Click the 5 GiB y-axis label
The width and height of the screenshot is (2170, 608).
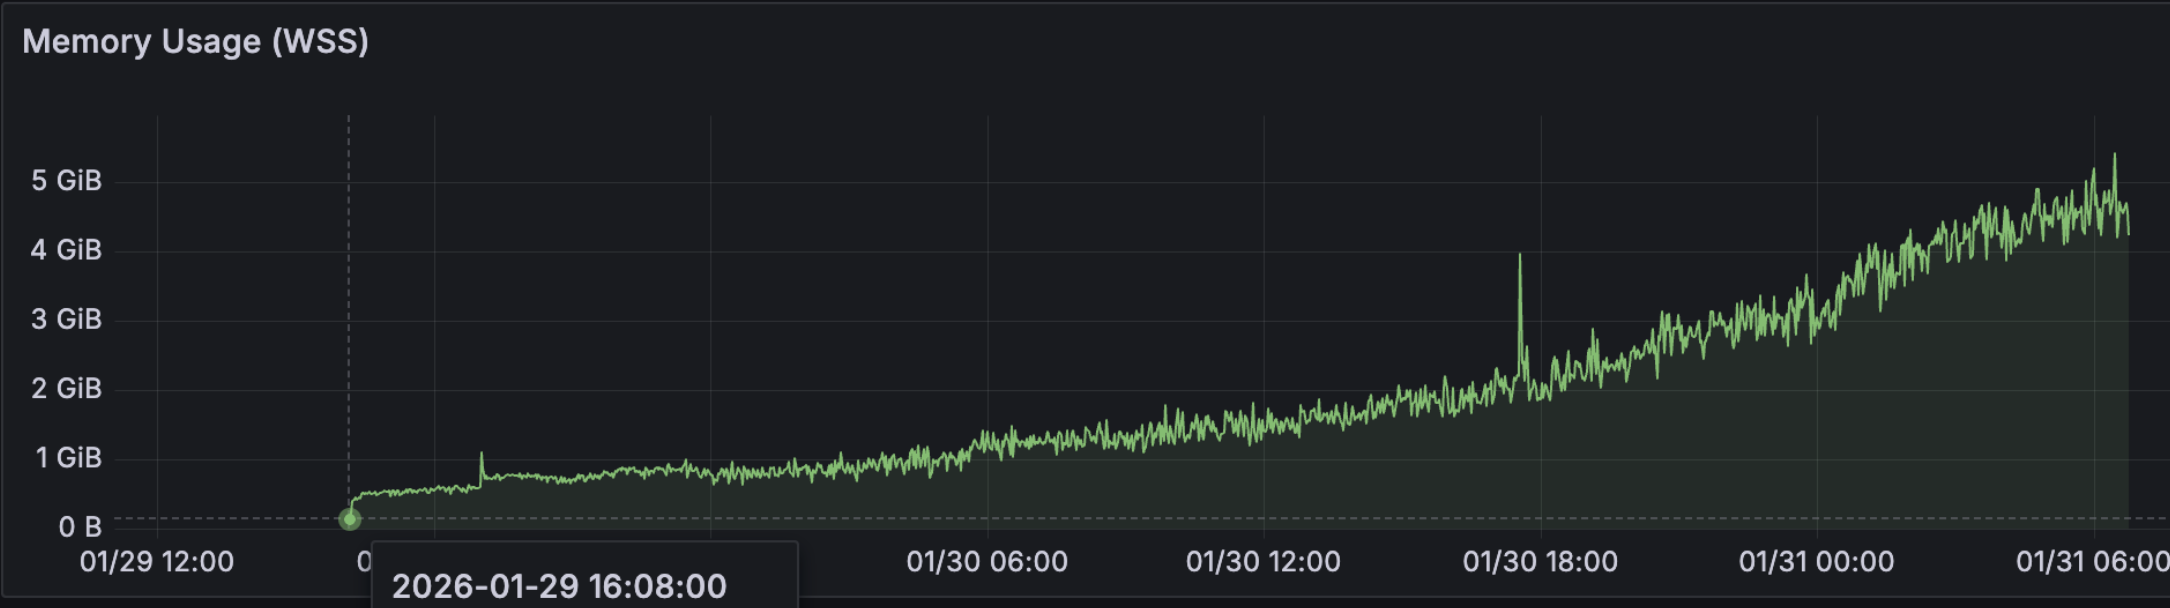(x=66, y=181)
